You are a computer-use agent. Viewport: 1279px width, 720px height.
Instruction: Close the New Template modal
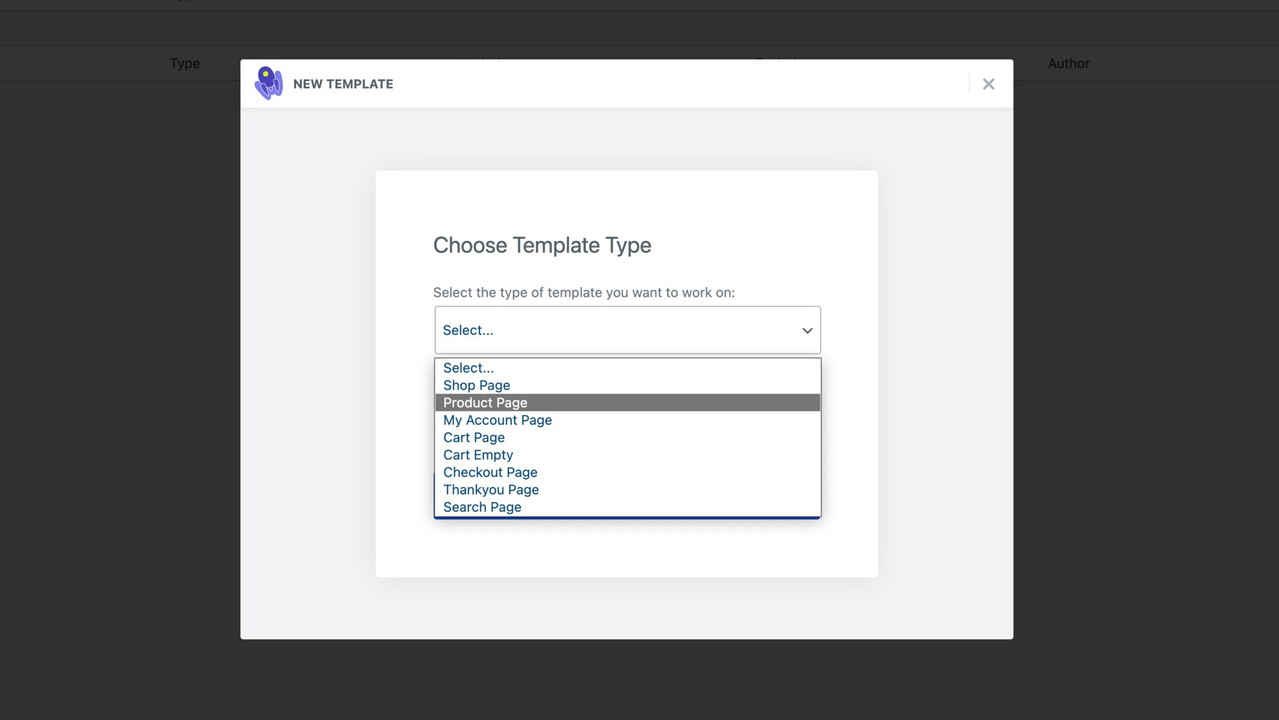[988, 84]
